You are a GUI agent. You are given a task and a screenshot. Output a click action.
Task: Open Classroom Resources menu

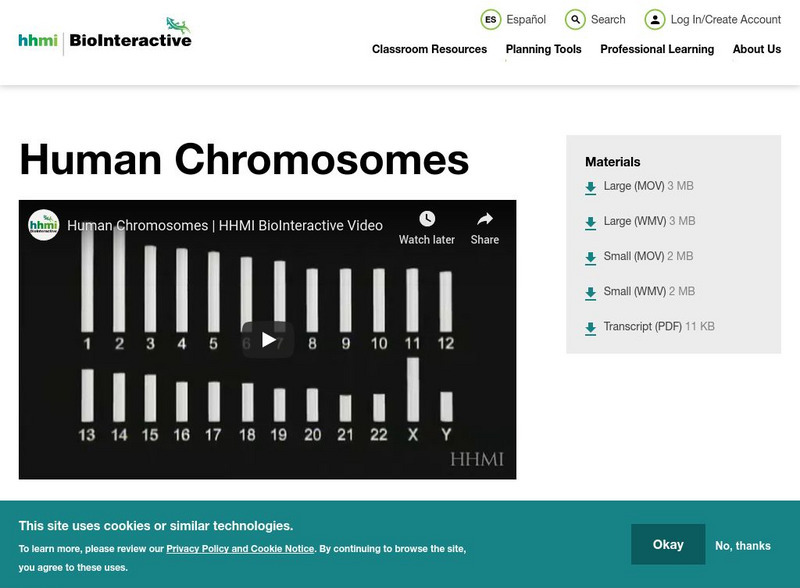coord(429,49)
